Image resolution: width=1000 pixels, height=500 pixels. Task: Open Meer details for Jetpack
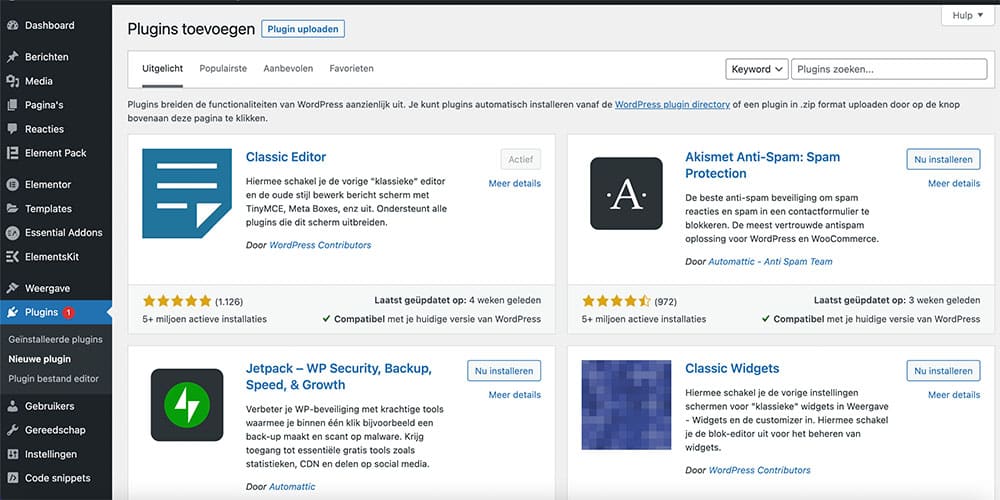[x=515, y=395]
